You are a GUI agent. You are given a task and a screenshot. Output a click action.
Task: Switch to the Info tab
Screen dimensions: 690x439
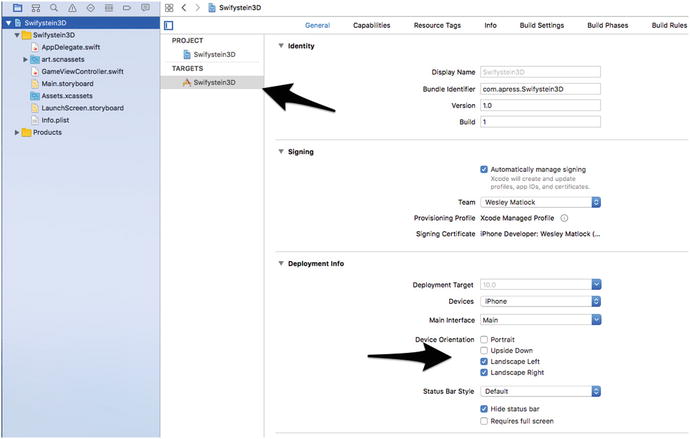[490, 26]
